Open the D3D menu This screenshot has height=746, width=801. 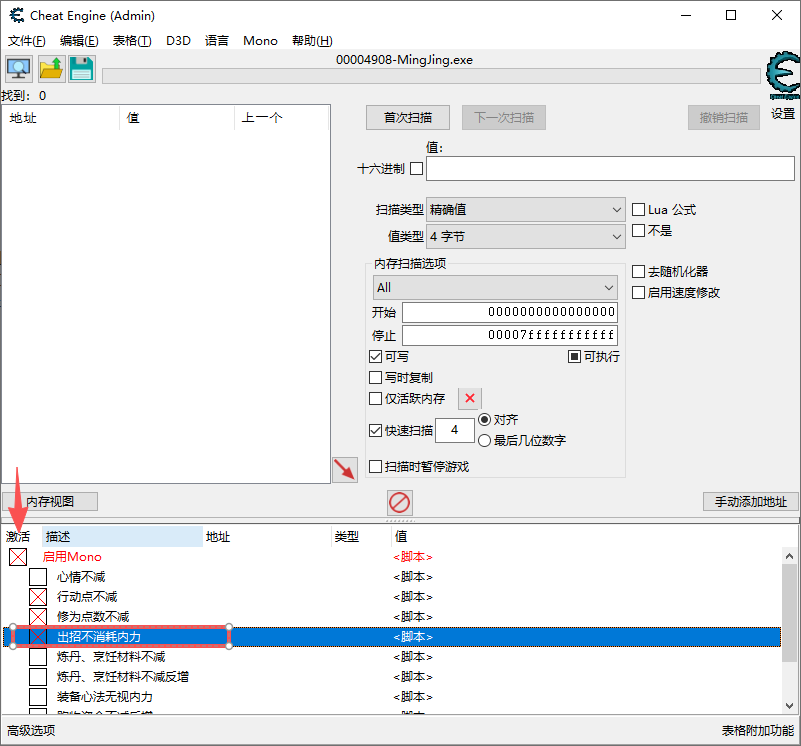(178, 40)
